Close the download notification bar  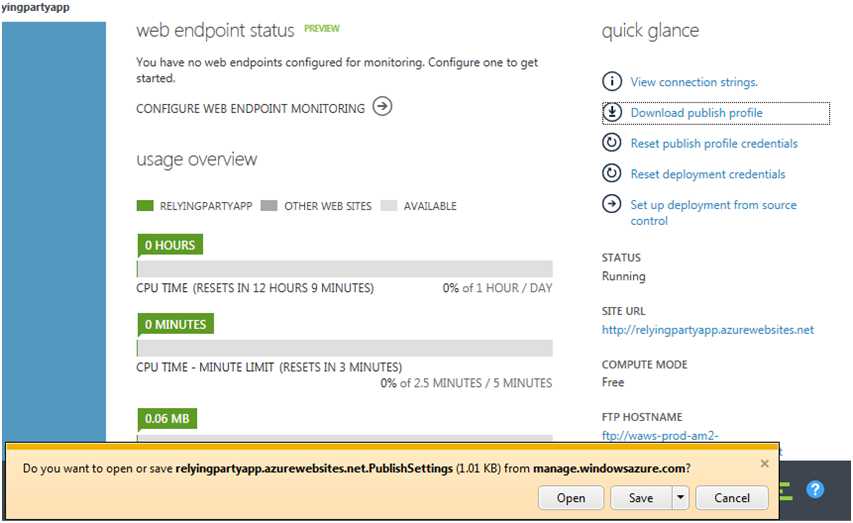tap(765, 464)
